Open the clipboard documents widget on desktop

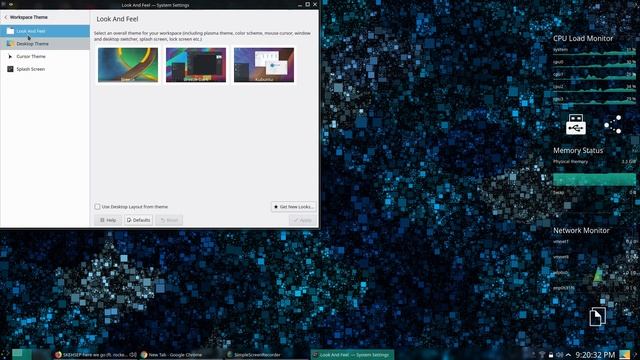point(598,316)
